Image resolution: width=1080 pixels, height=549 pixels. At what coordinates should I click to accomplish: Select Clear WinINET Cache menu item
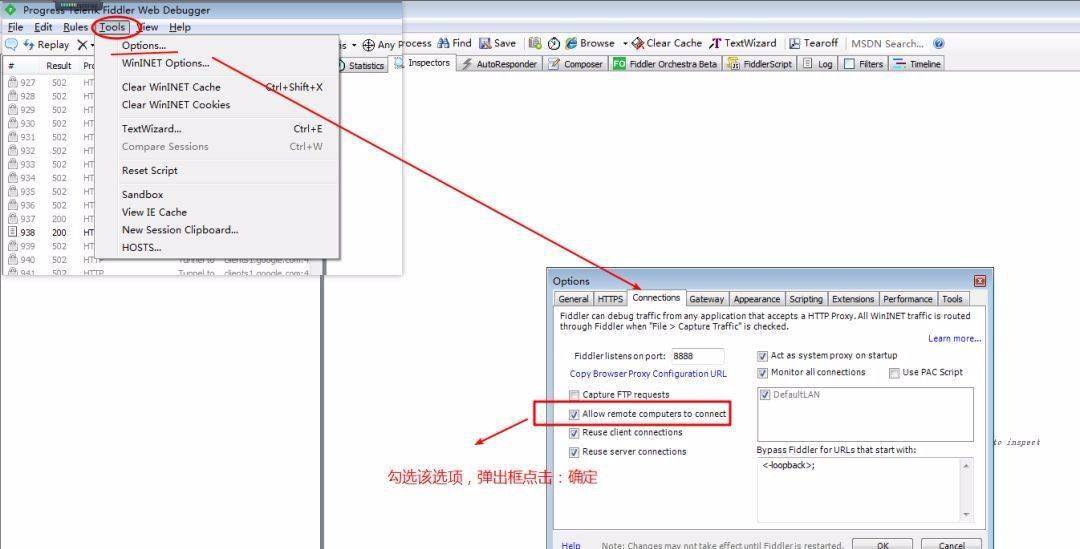pyautogui.click(x=217, y=87)
